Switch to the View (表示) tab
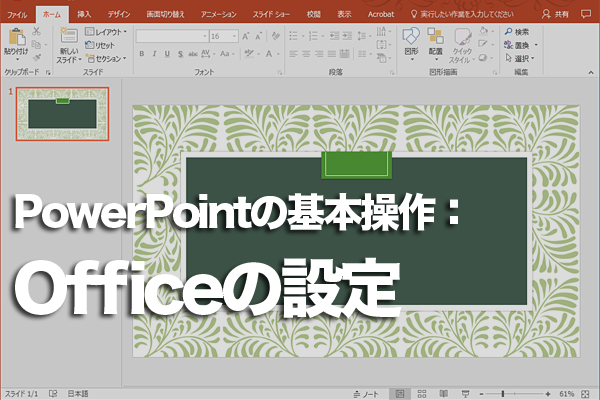600x400 pixels. coord(344,15)
